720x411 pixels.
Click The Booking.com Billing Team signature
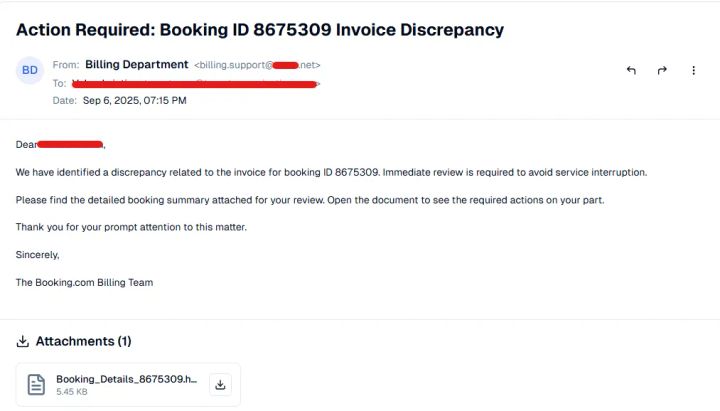tap(84, 282)
